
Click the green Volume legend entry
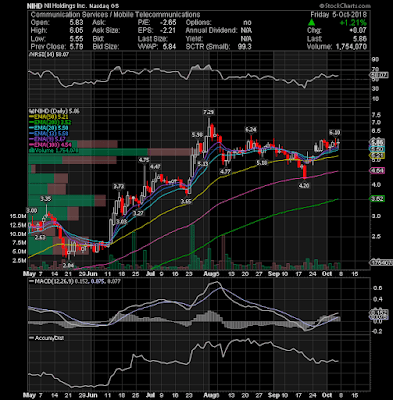pyautogui.click(x=54, y=151)
